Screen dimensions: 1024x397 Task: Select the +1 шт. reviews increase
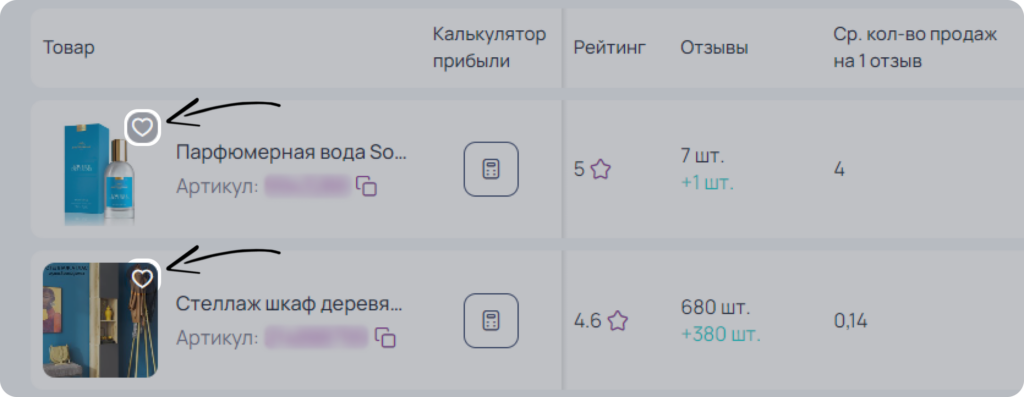tap(707, 183)
